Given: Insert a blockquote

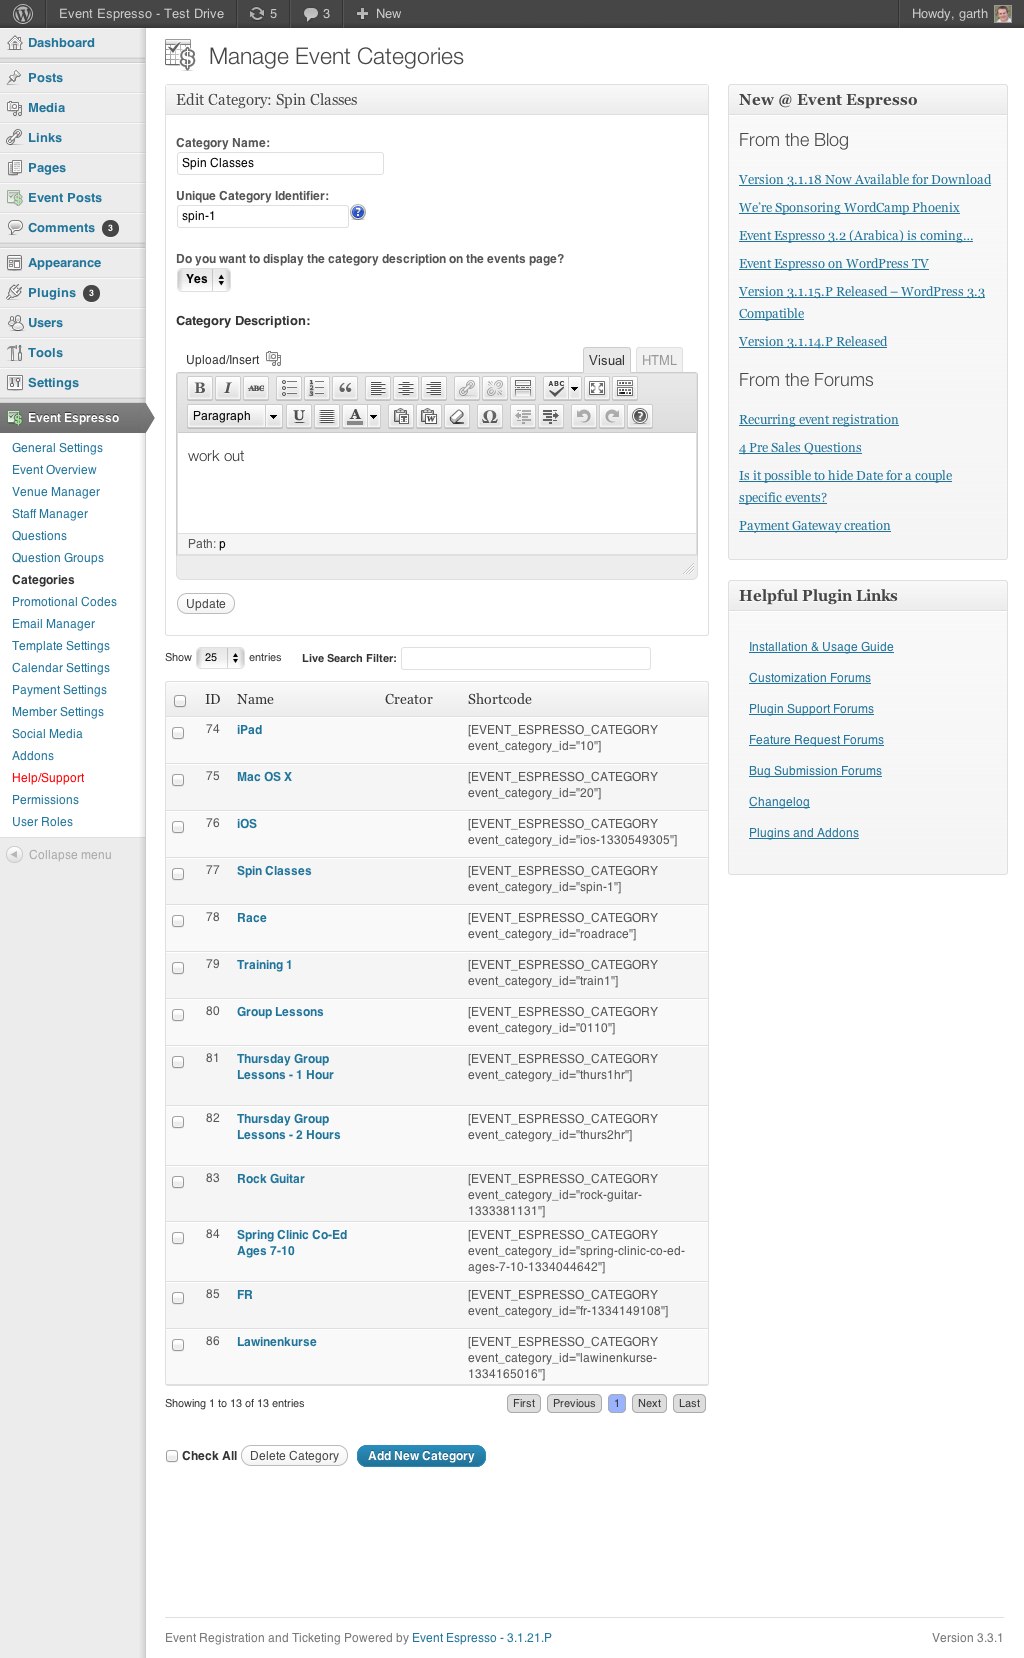Looking at the screenshot, I should [x=345, y=388].
